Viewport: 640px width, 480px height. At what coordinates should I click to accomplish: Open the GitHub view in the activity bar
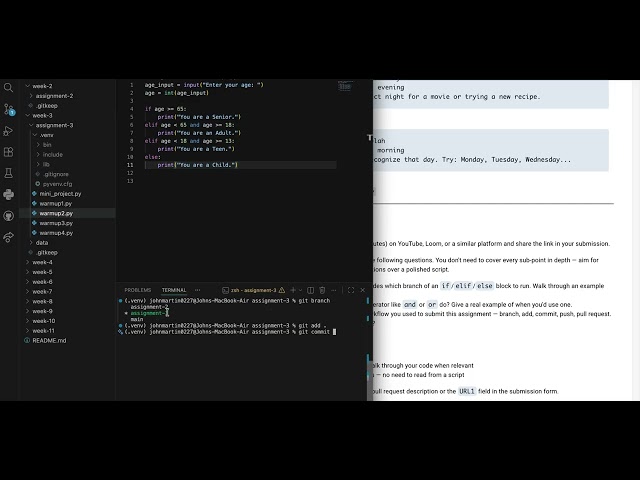point(8,216)
